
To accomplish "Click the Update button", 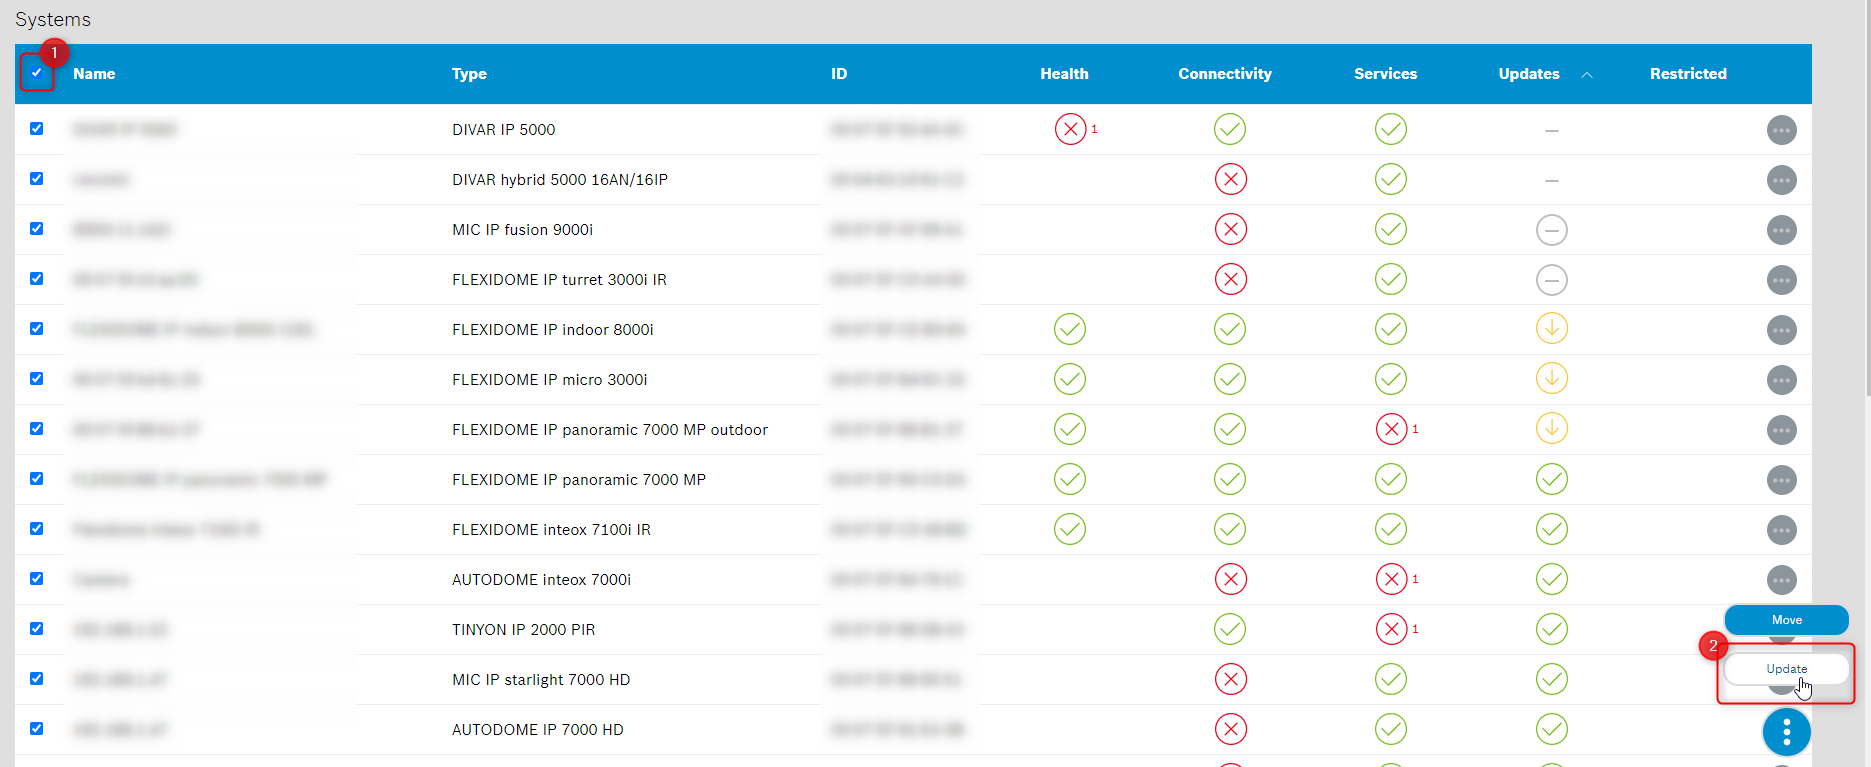I will pos(1786,669).
